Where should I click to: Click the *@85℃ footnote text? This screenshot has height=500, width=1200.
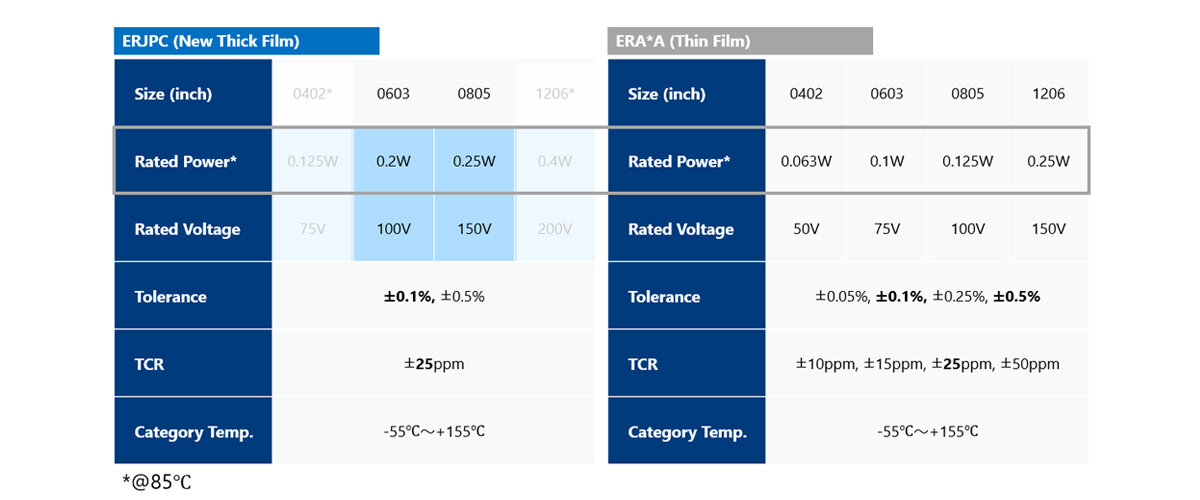[x=157, y=482]
